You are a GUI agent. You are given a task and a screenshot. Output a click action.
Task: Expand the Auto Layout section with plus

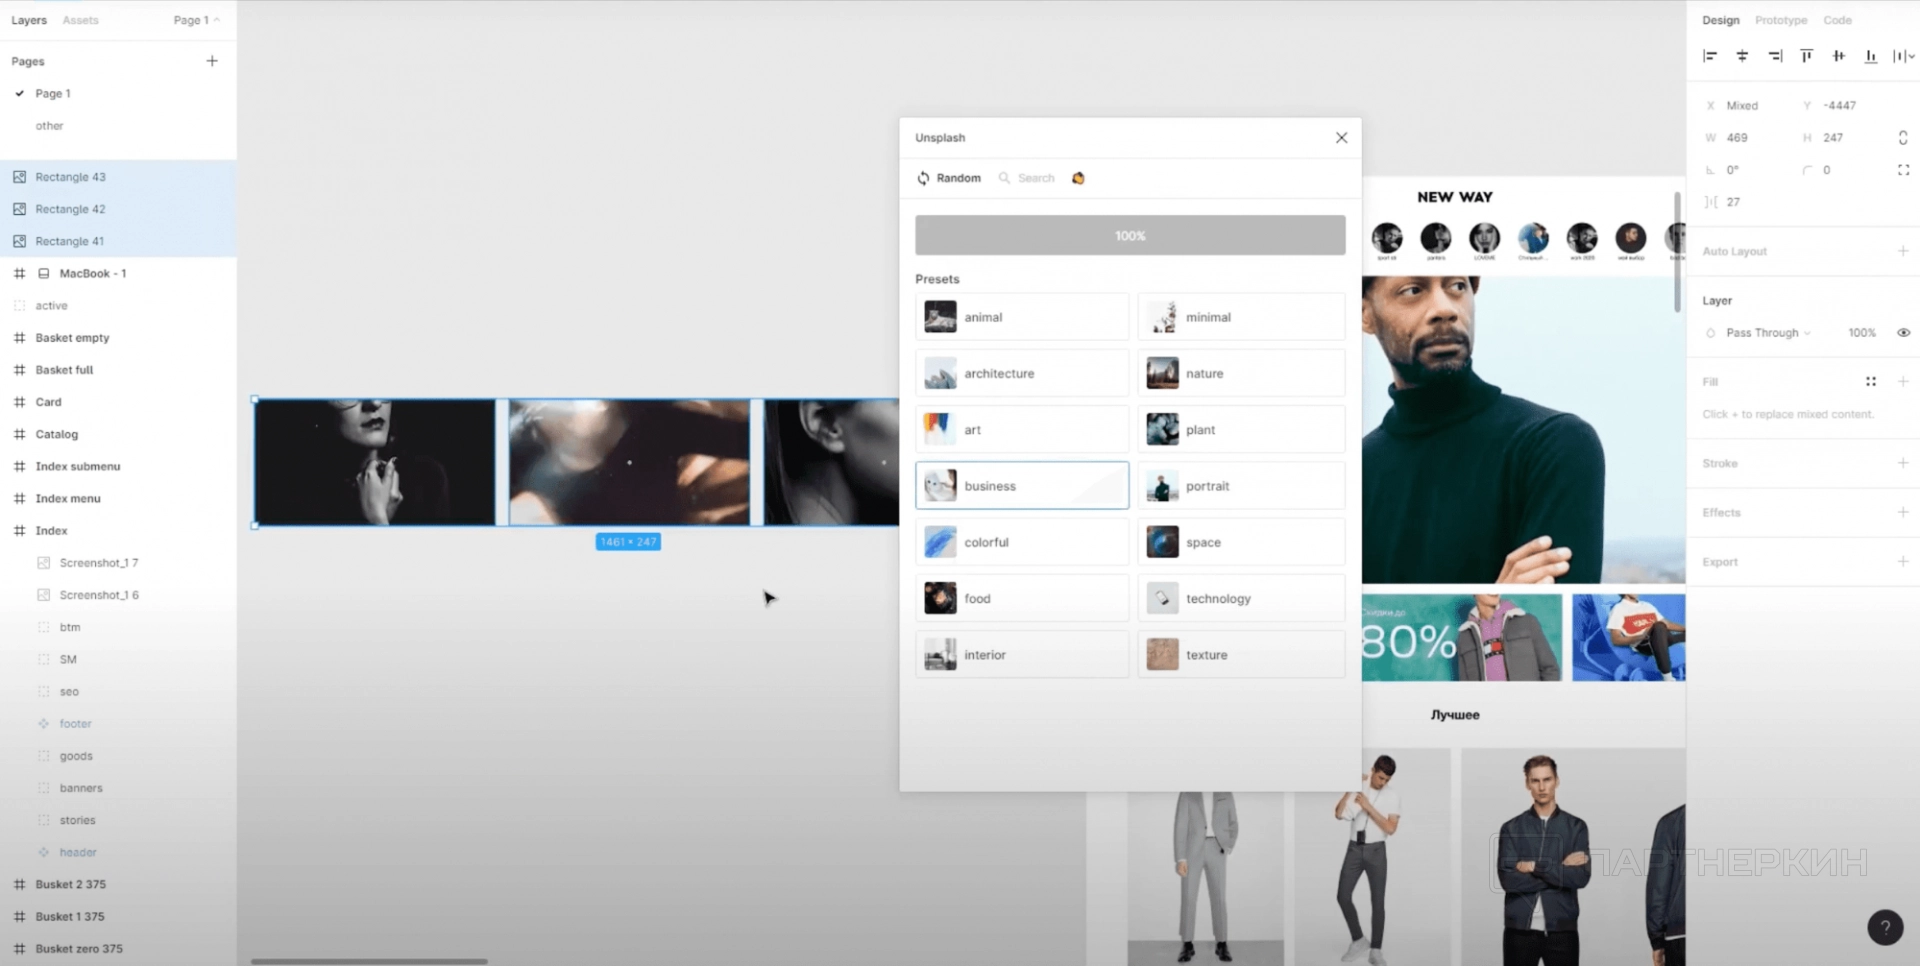[x=1903, y=251]
